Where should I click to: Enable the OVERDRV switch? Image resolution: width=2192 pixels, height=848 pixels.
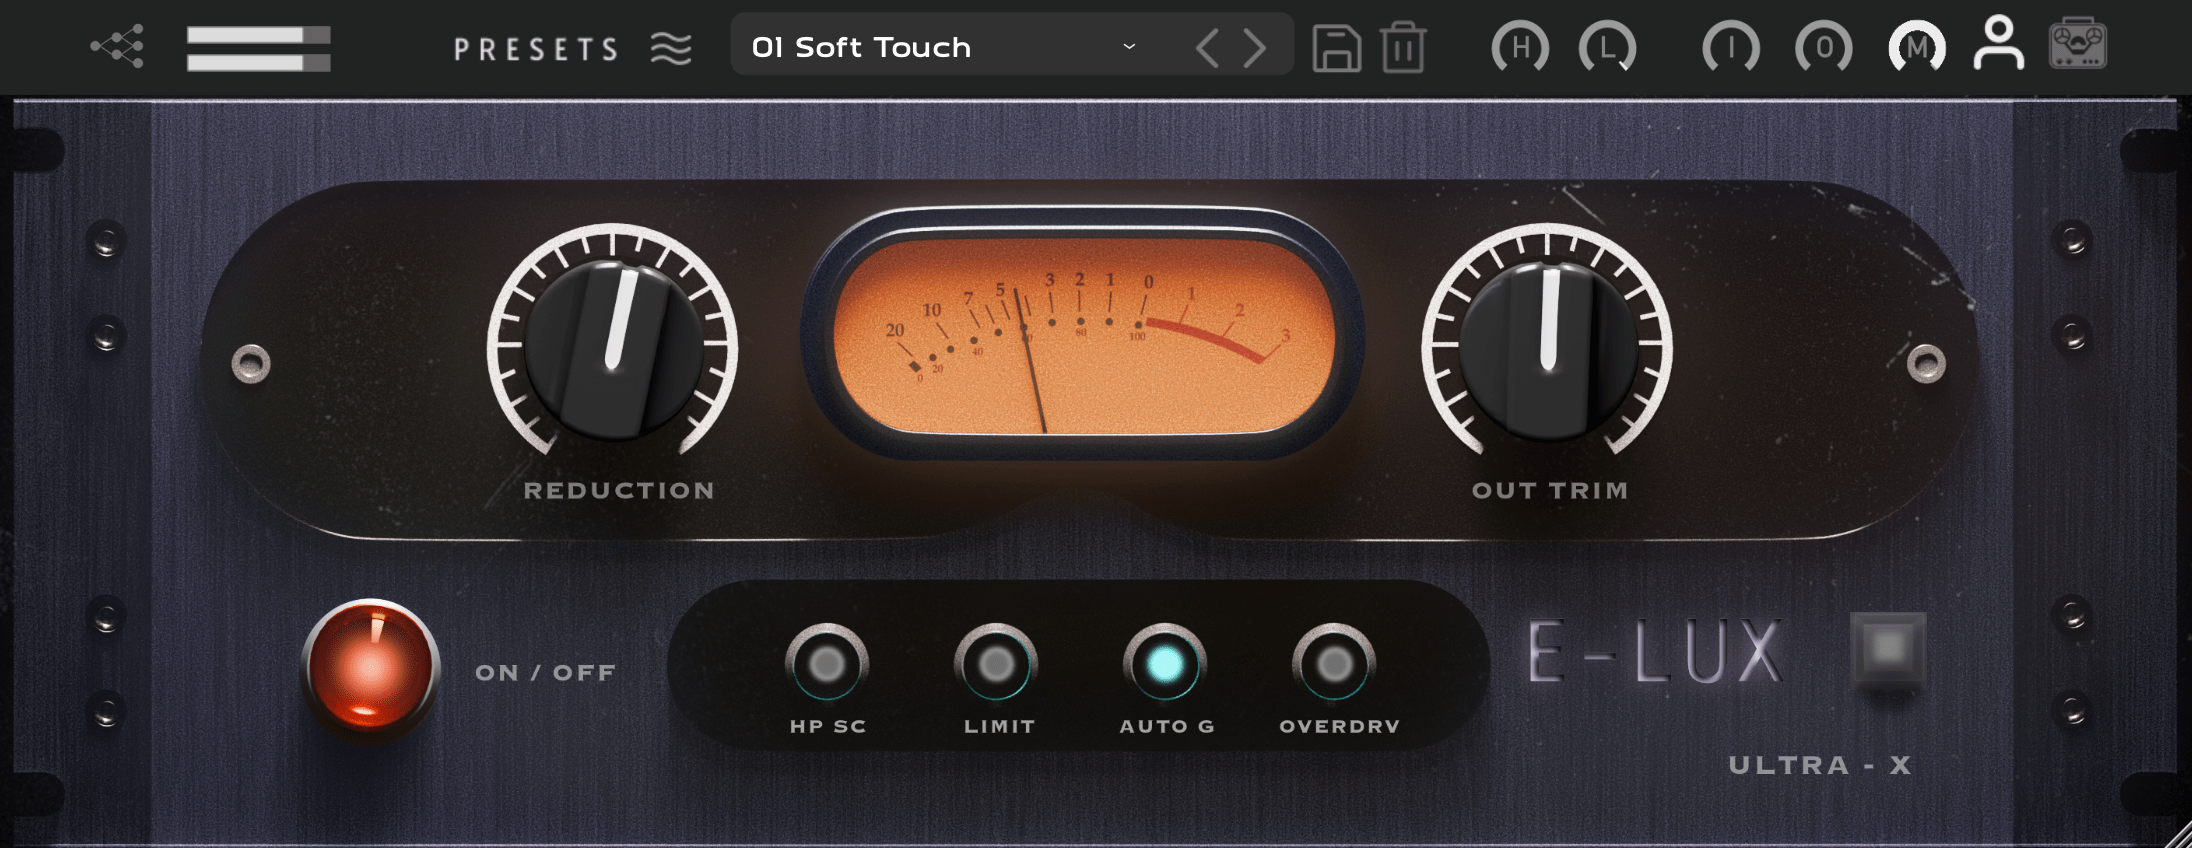point(1334,664)
